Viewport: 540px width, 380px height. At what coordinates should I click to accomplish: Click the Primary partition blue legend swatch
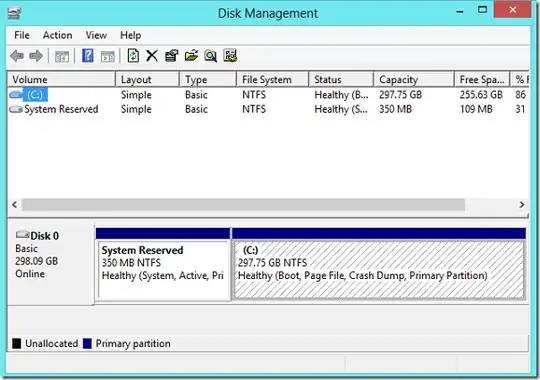87,343
